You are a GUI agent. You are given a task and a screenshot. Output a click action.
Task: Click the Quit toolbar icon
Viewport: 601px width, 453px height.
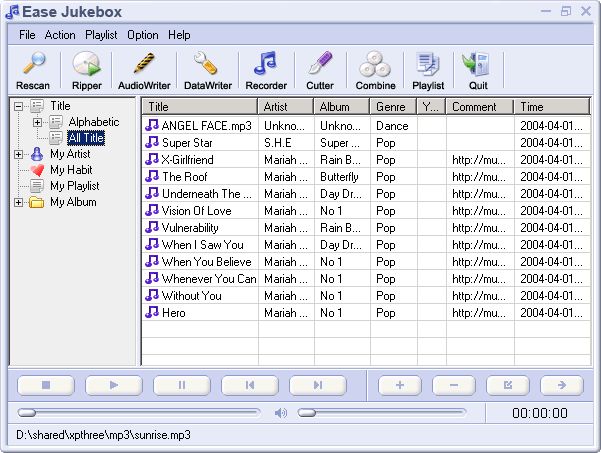coord(476,64)
